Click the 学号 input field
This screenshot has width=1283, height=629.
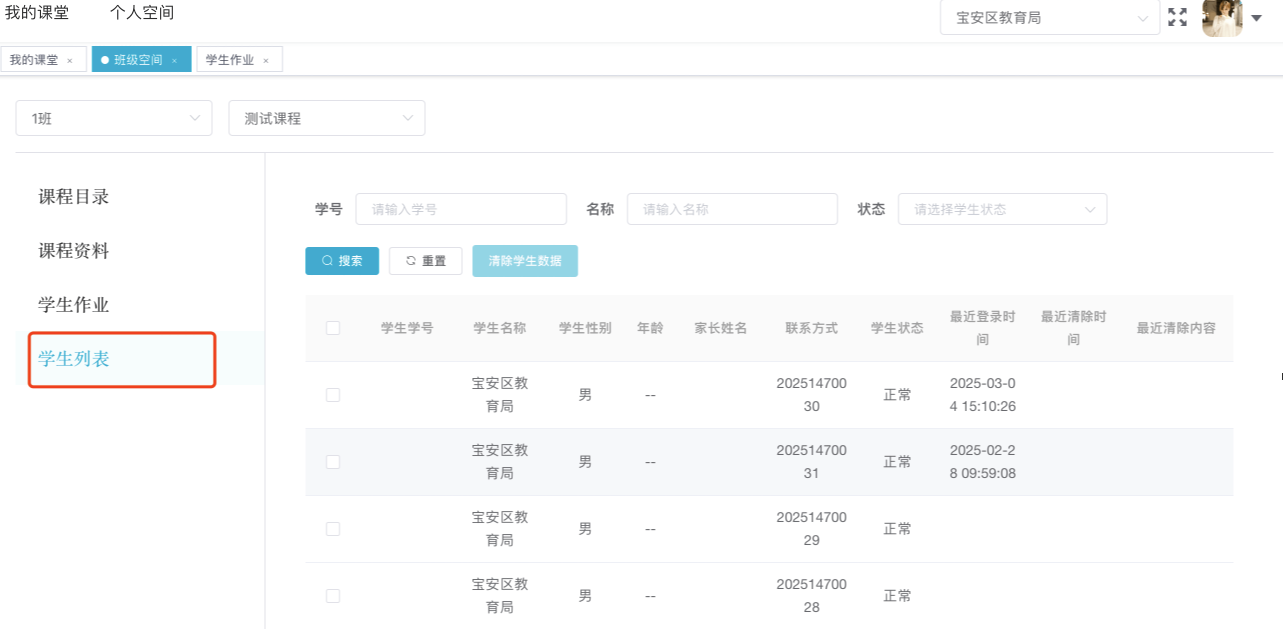461,209
